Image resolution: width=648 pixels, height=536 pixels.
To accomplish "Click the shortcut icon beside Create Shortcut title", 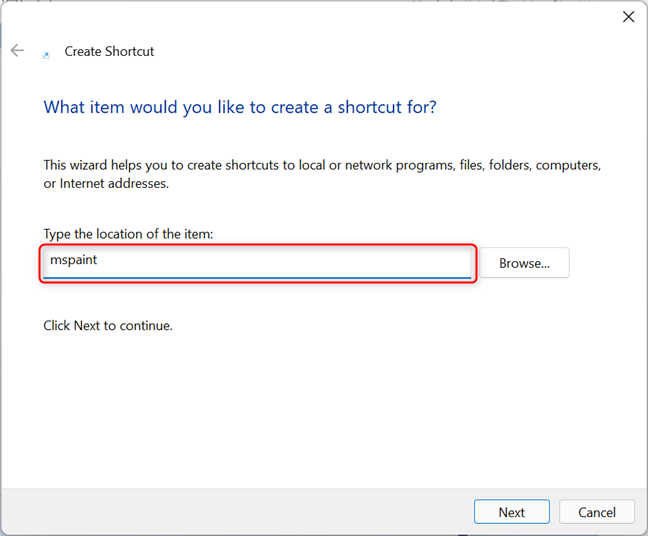I will coord(46,55).
